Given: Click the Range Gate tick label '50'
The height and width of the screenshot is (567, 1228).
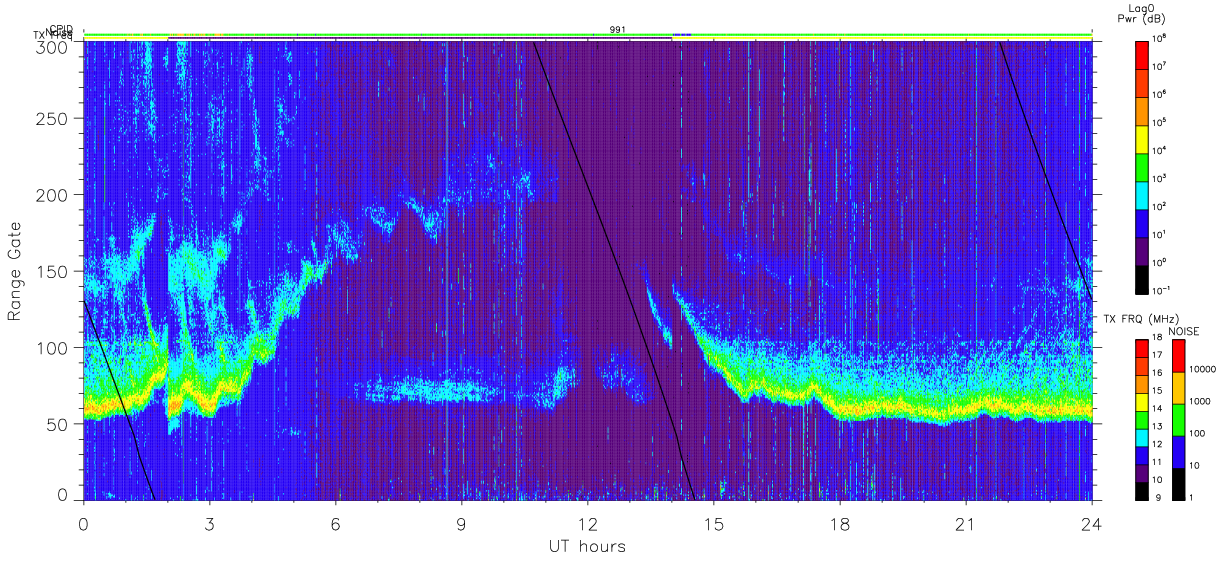Looking at the screenshot, I should click(x=59, y=423).
